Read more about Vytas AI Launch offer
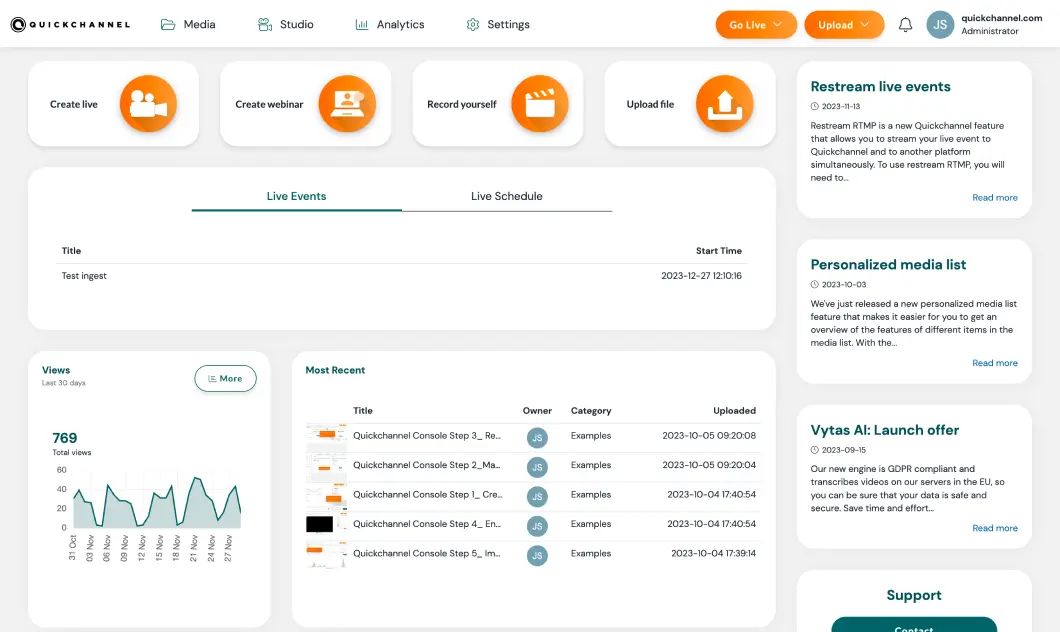1060x632 pixels. [x=994, y=528]
